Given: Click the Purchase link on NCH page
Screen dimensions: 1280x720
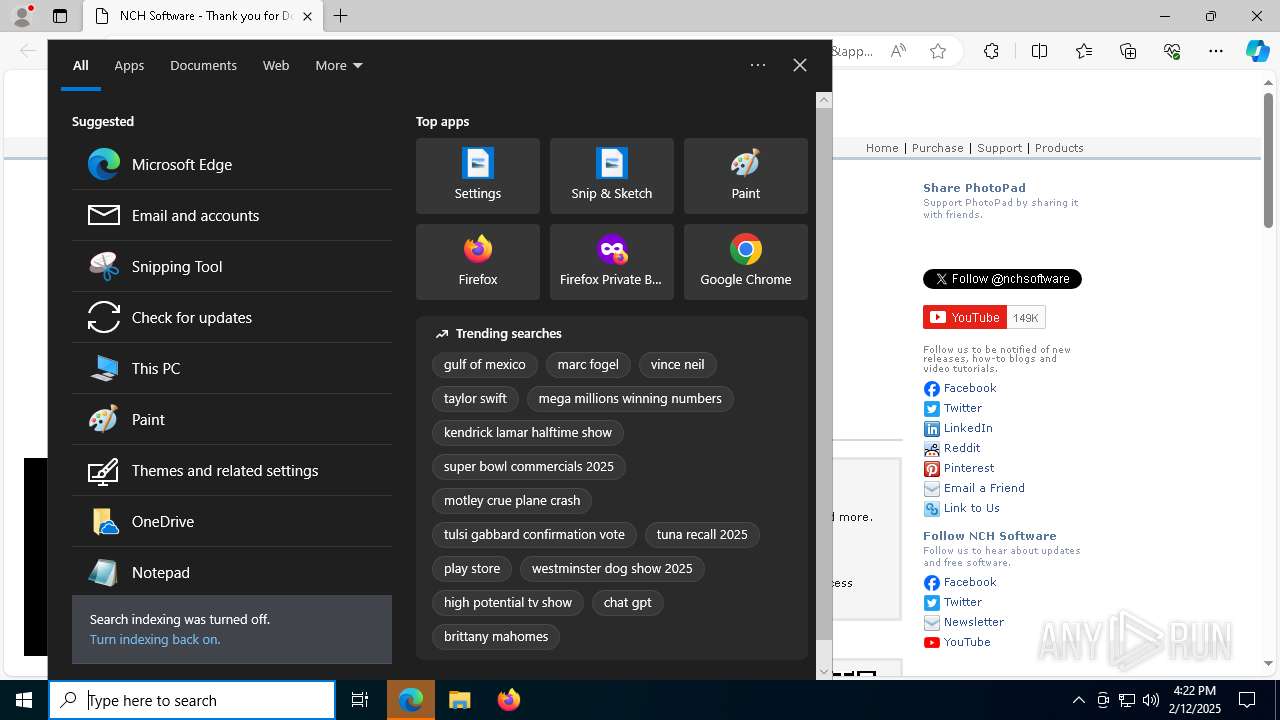Looking at the screenshot, I should (938, 148).
